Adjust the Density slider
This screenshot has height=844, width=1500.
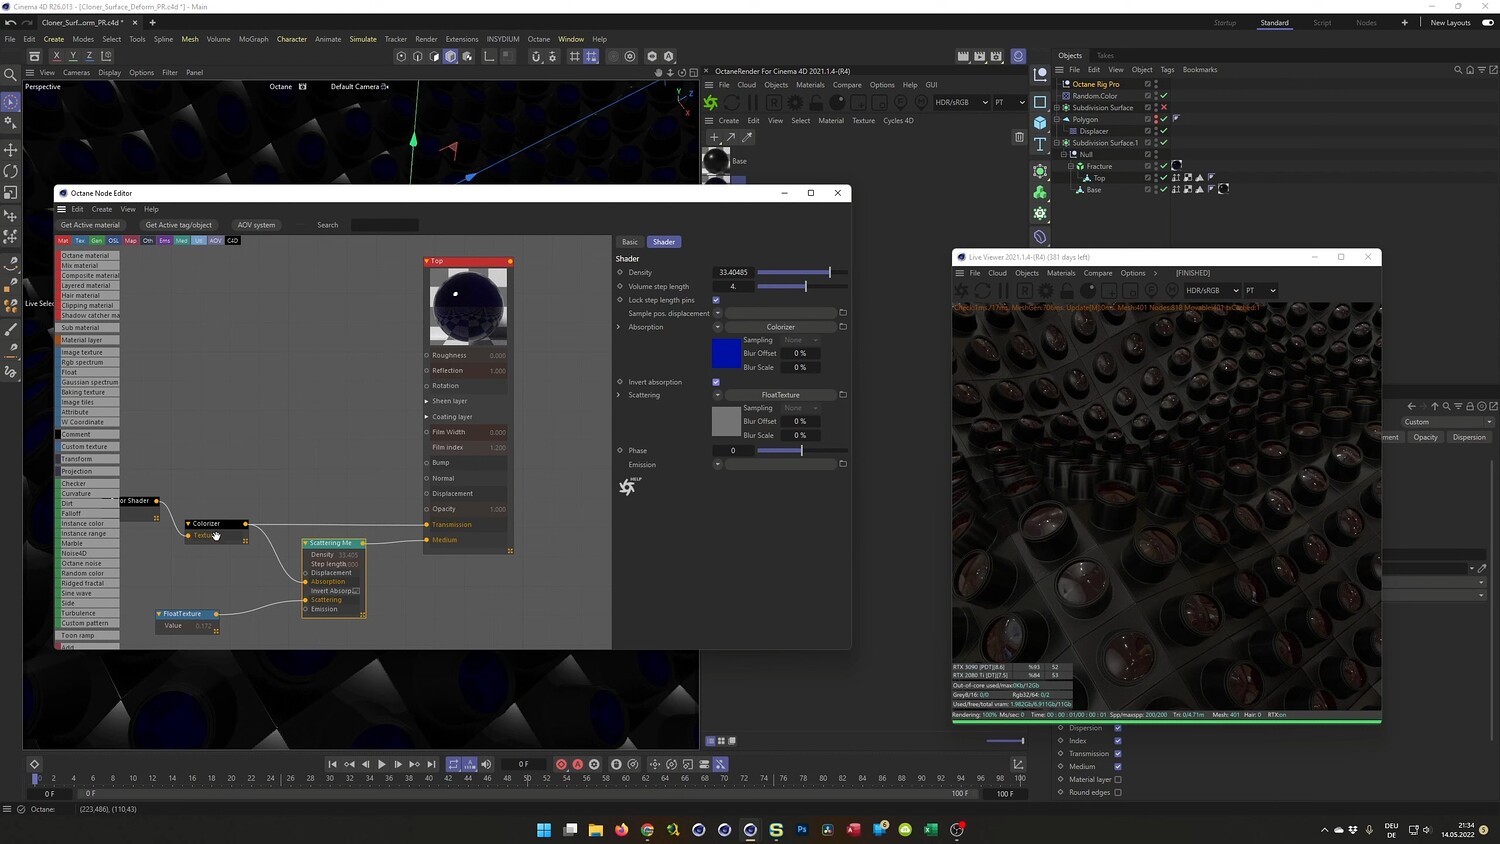(802, 272)
